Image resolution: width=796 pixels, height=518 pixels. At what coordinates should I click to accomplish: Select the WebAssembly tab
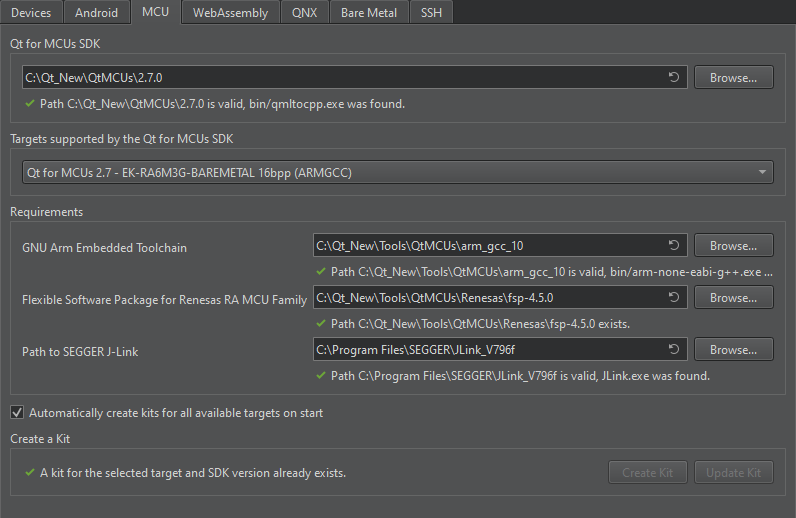[230, 13]
